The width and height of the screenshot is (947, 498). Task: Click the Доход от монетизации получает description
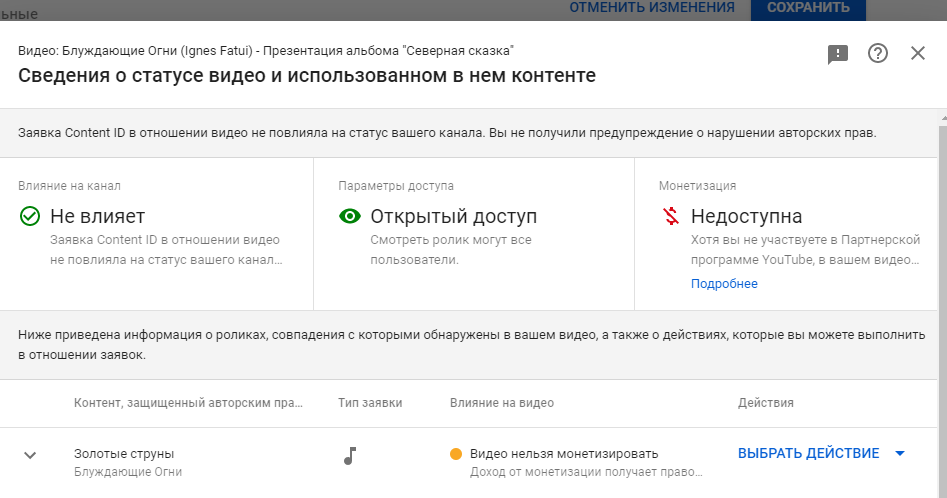point(586,472)
